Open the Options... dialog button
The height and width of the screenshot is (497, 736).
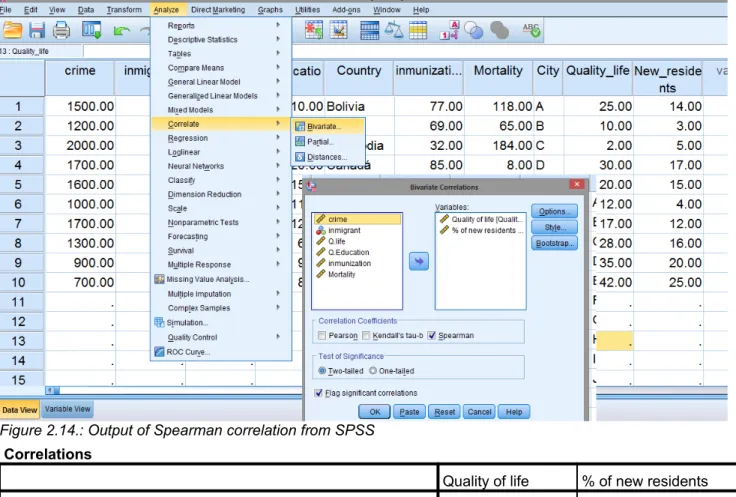tap(554, 211)
